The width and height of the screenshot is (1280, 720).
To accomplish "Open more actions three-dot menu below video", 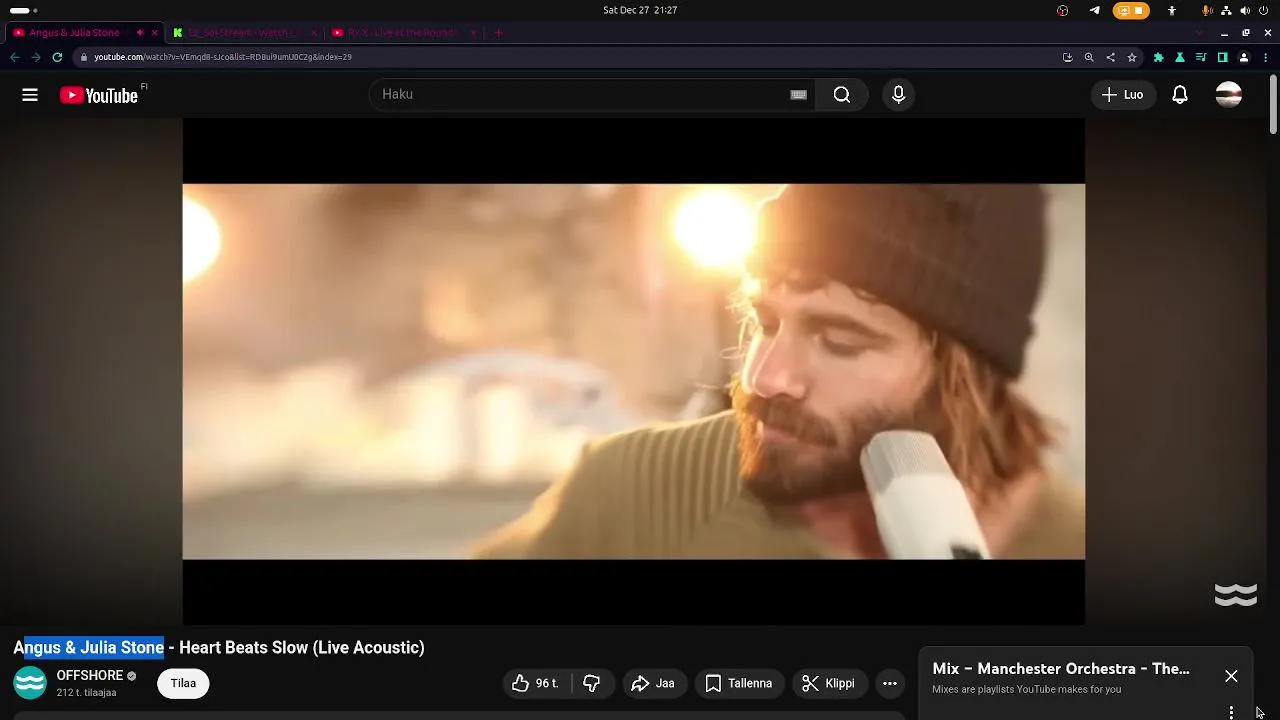I will (x=890, y=684).
